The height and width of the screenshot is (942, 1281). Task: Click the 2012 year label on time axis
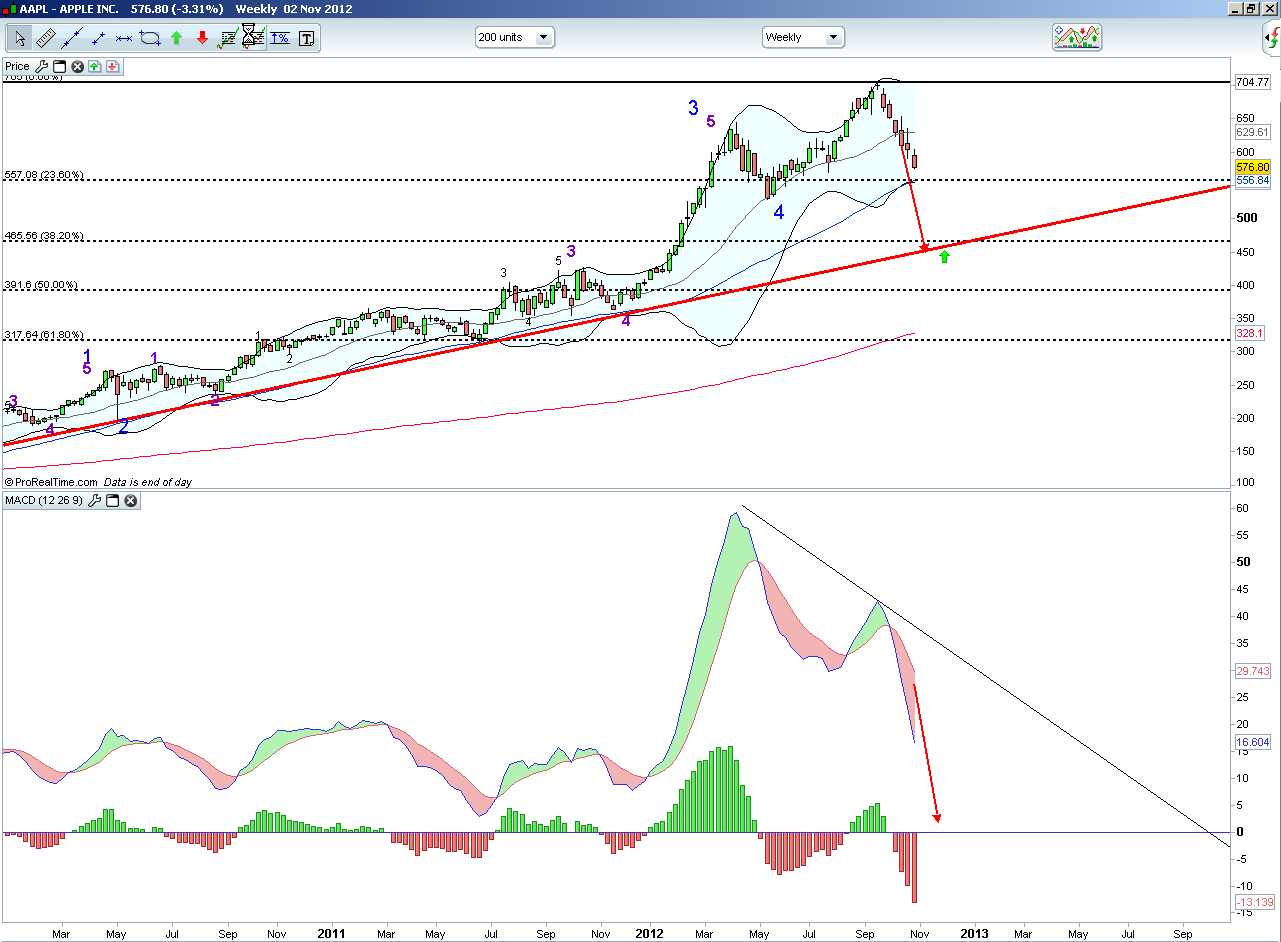tap(651, 934)
